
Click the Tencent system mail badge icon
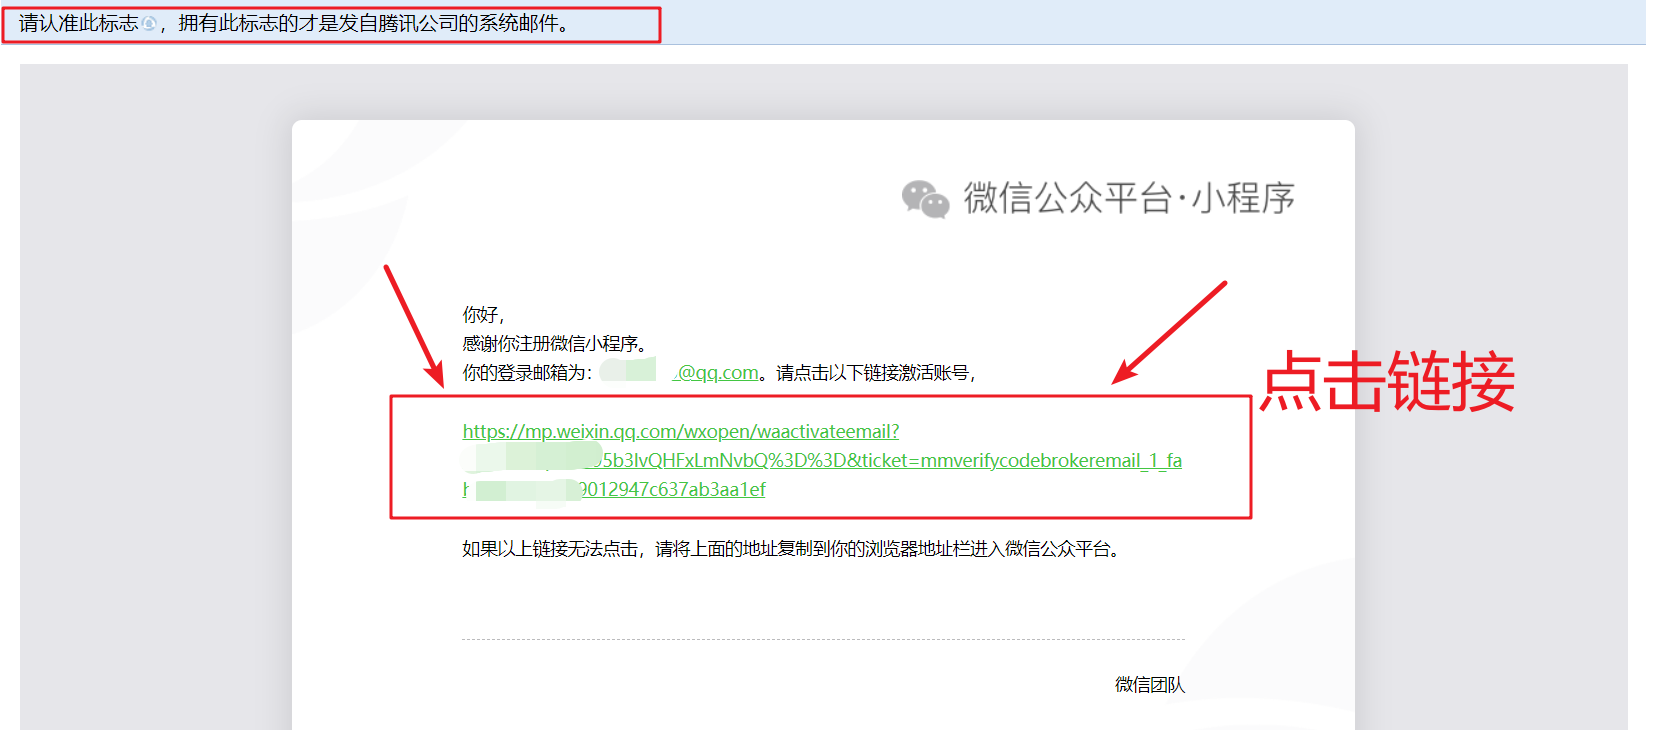(149, 23)
